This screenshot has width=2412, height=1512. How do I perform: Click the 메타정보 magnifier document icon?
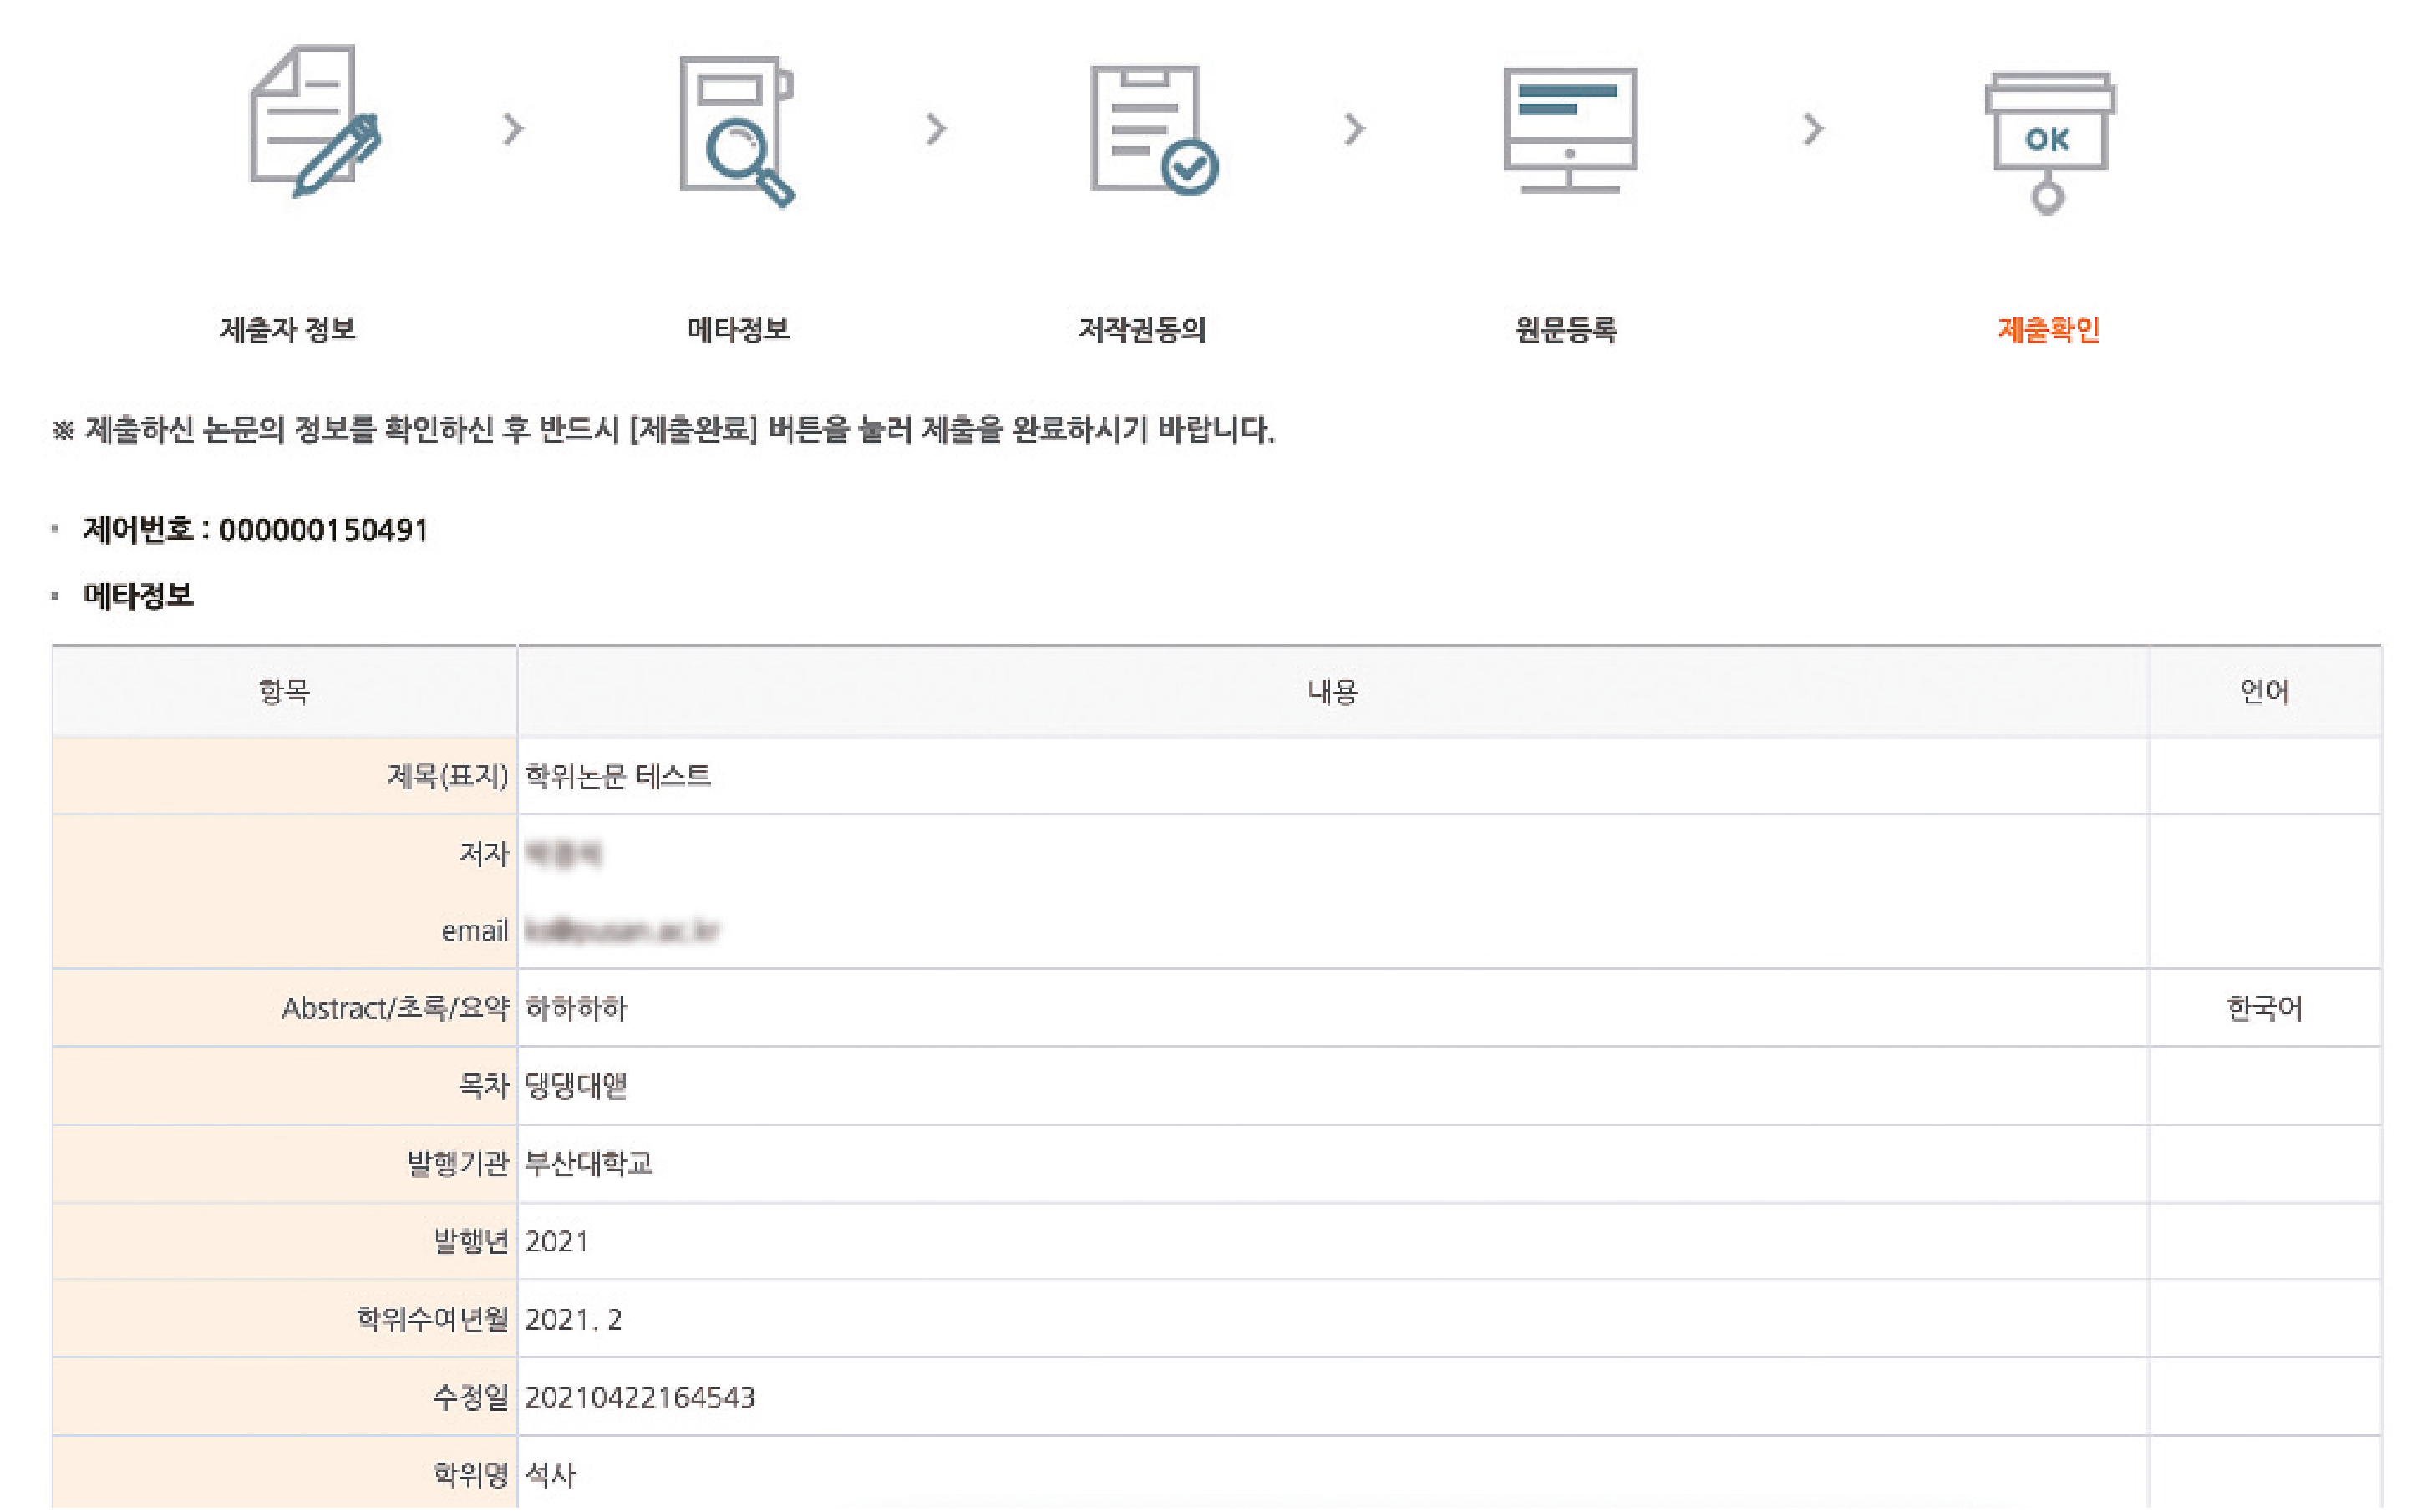[x=736, y=130]
